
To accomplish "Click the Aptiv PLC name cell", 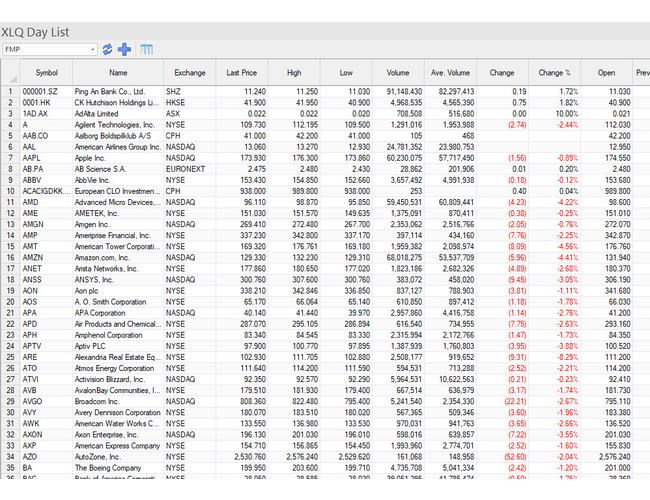I will point(118,346).
